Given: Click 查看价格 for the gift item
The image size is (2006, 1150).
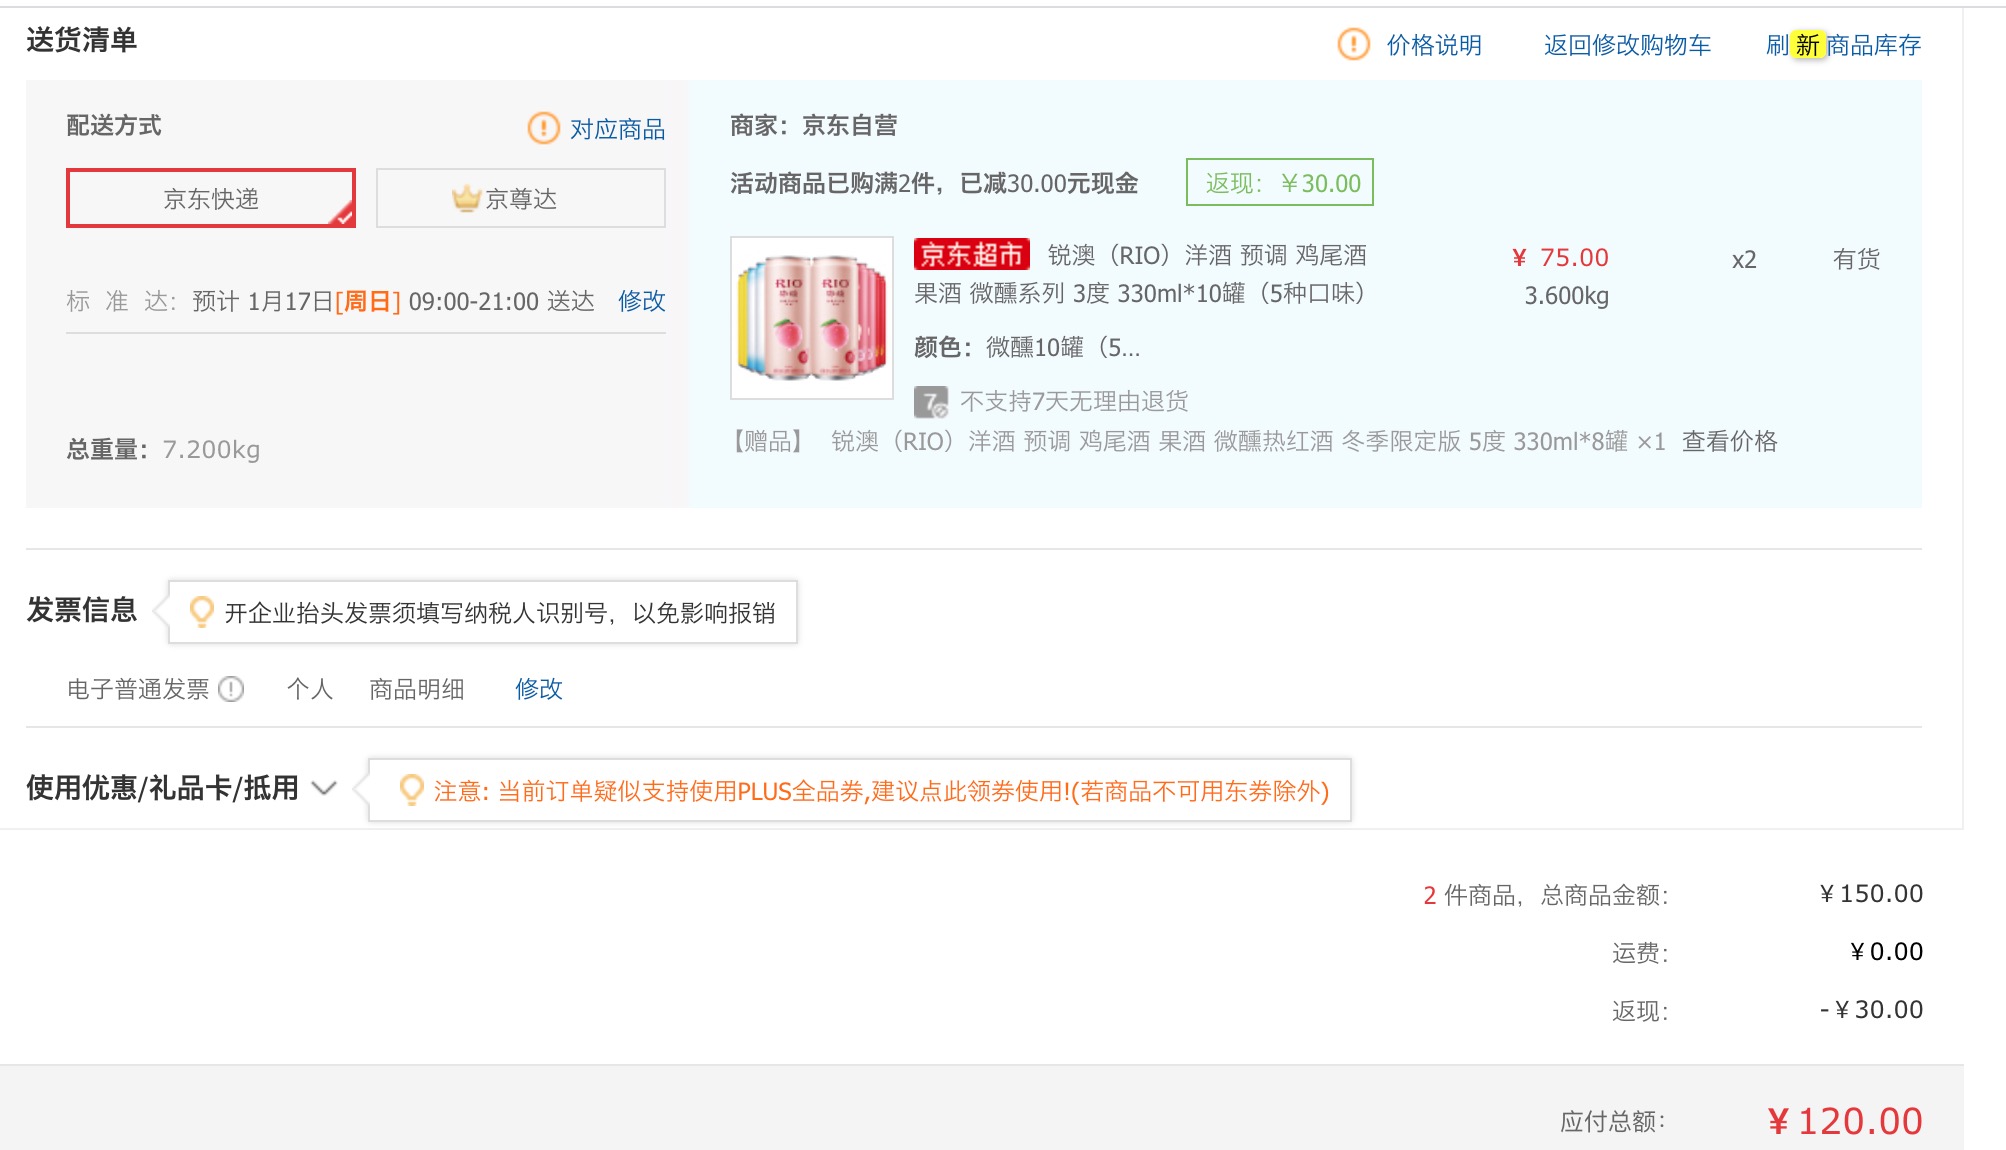Looking at the screenshot, I should click(x=1729, y=441).
